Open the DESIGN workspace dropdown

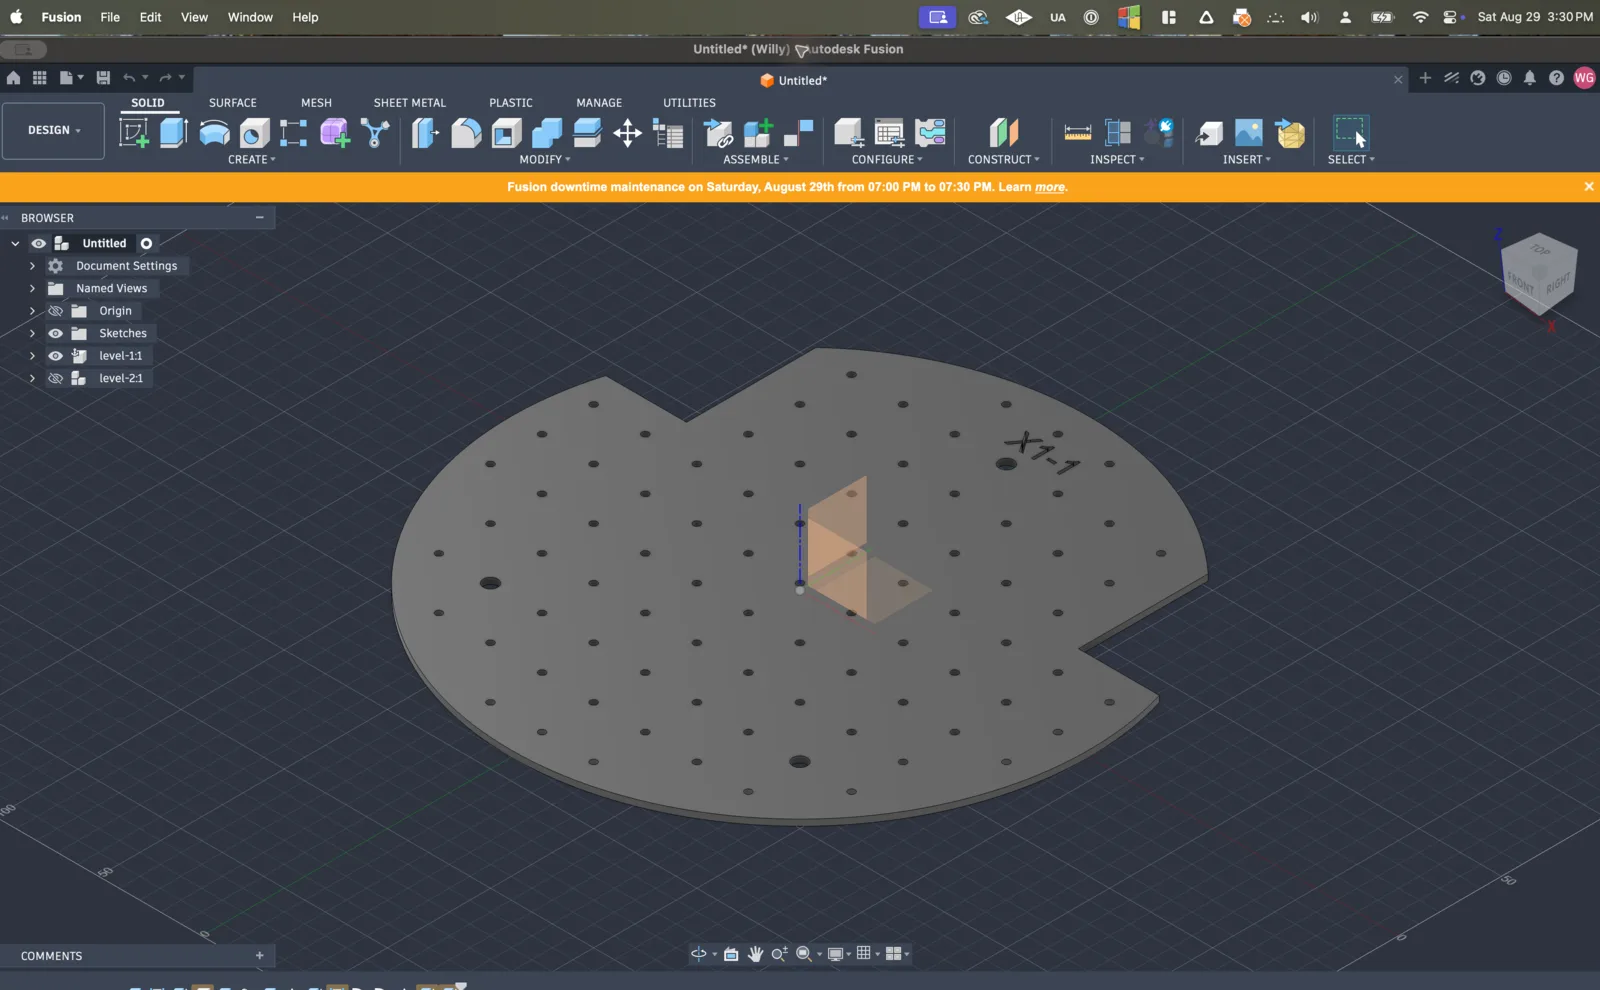click(53, 131)
